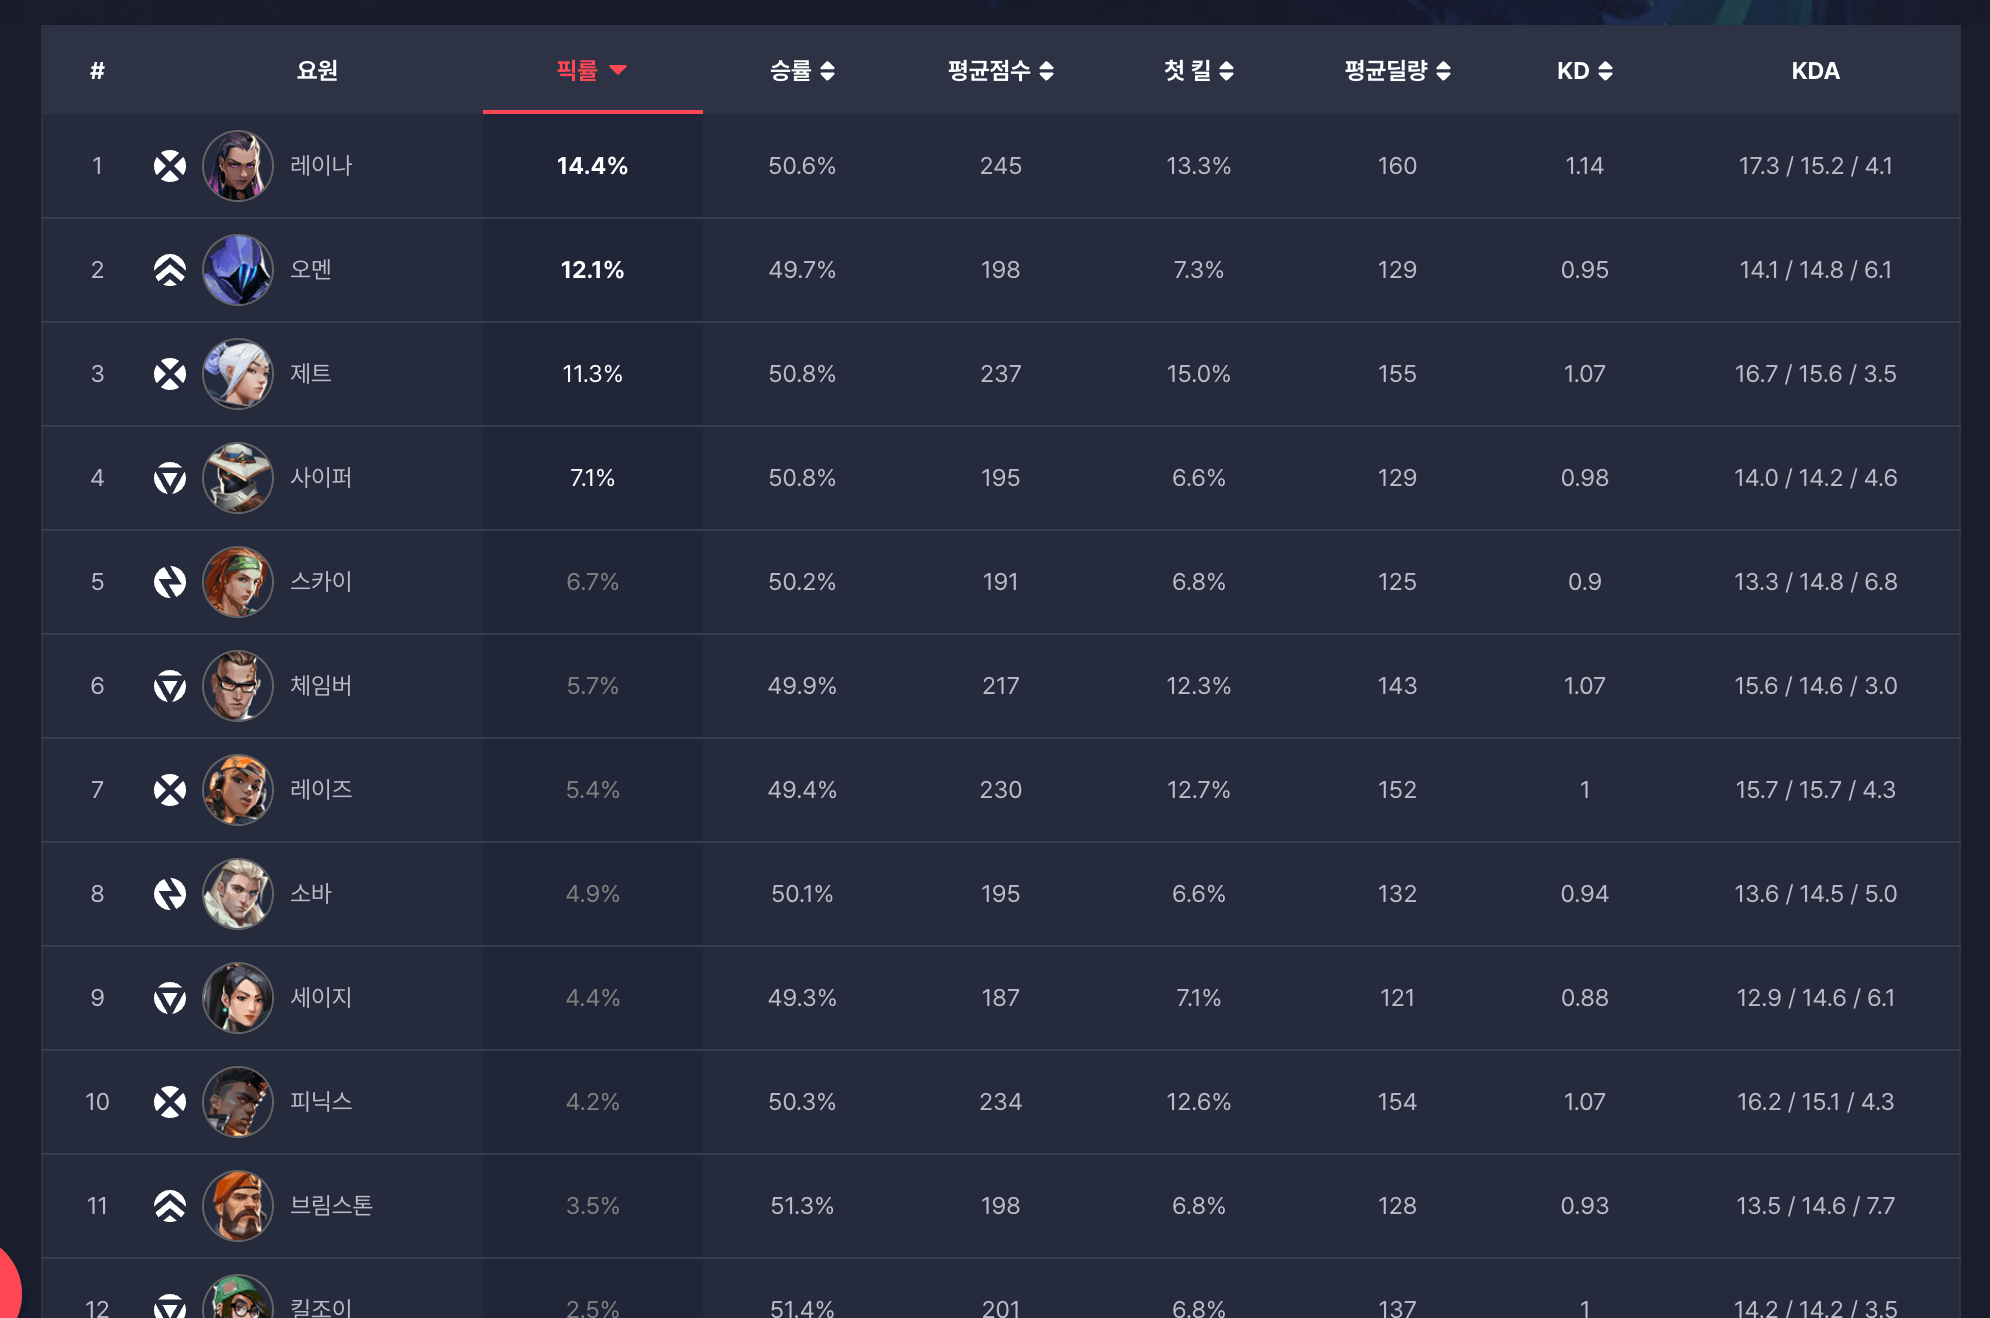Sort by 평균딜량 column header
The image size is (1990, 1318).
[x=1396, y=70]
